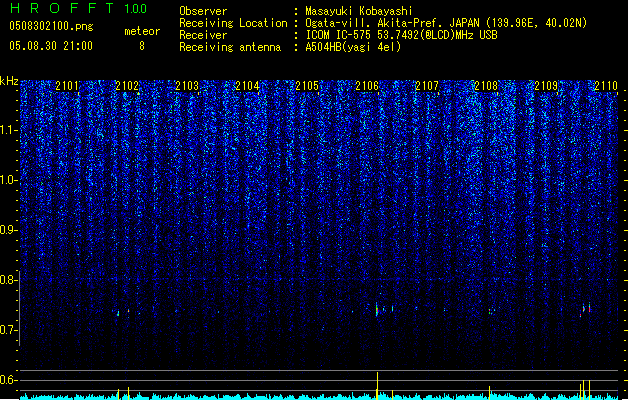629x400 pixels.
Task: Click the 2106 time marker
Action: coord(367,86)
